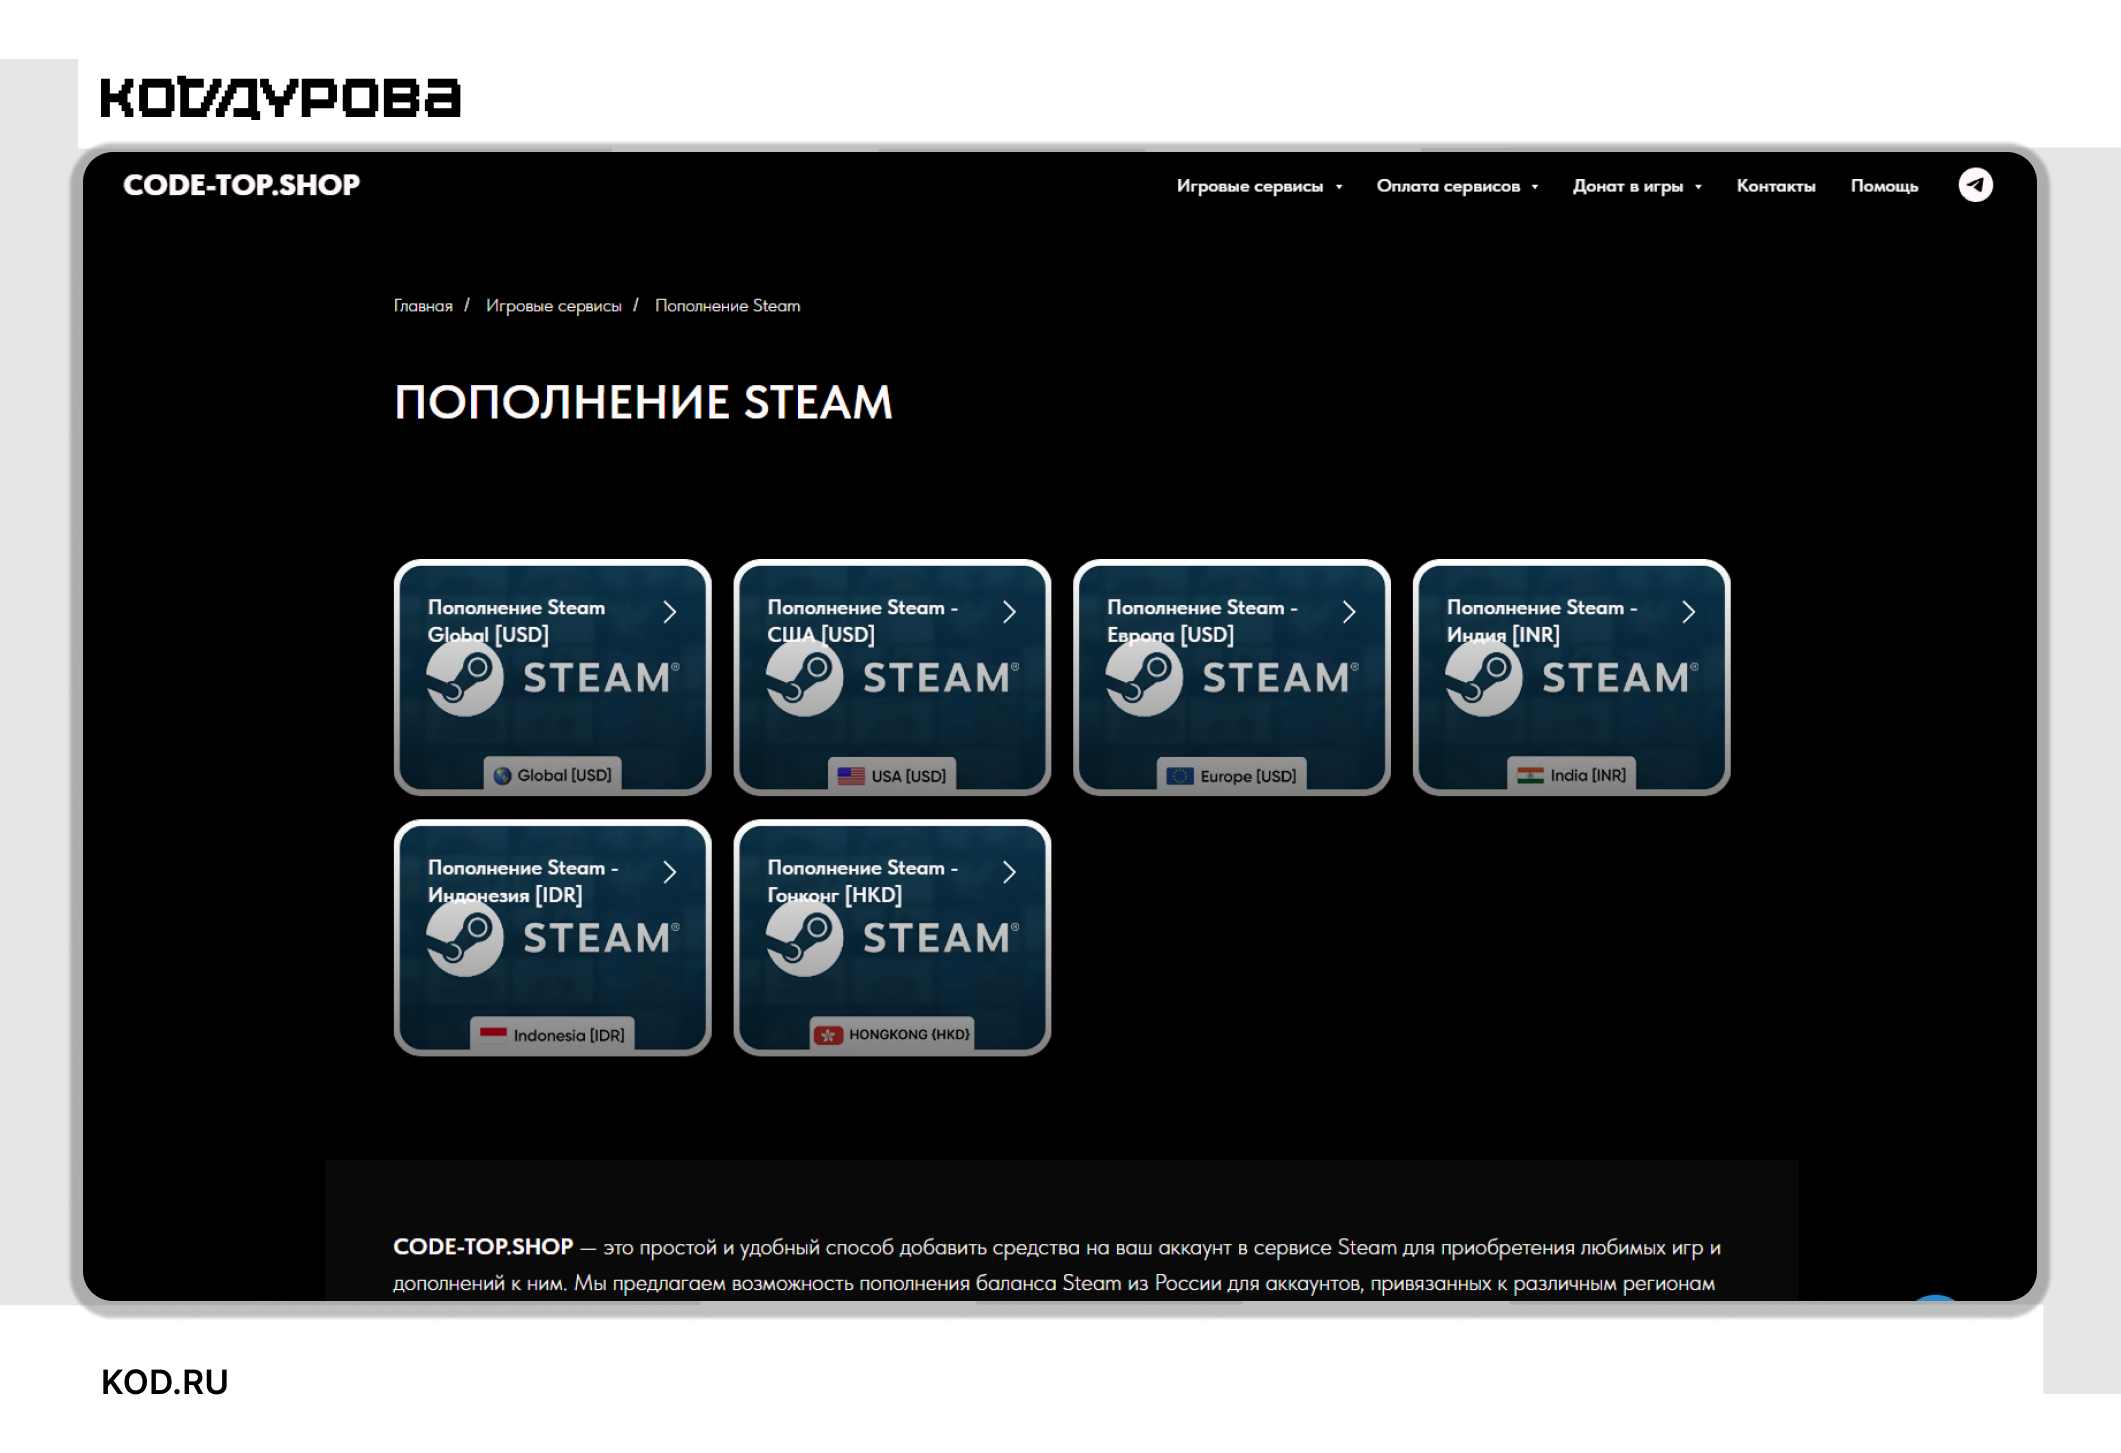Image resolution: width=2121 pixels, height=1453 pixels.
Task: Click the ПОПОЛНЕНИЕ STEAM page heading
Action: [643, 403]
